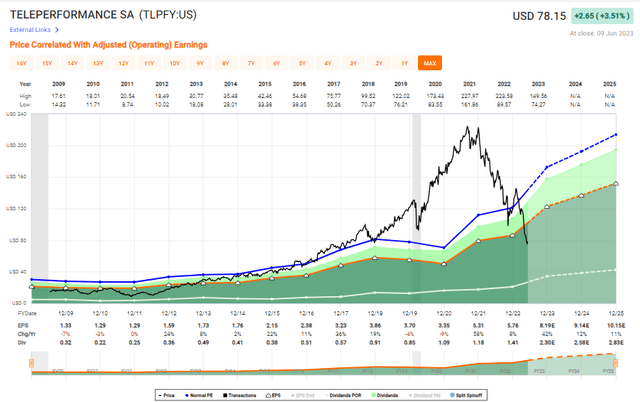Click the USD 78.15 price quote

(x=539, y=16)
